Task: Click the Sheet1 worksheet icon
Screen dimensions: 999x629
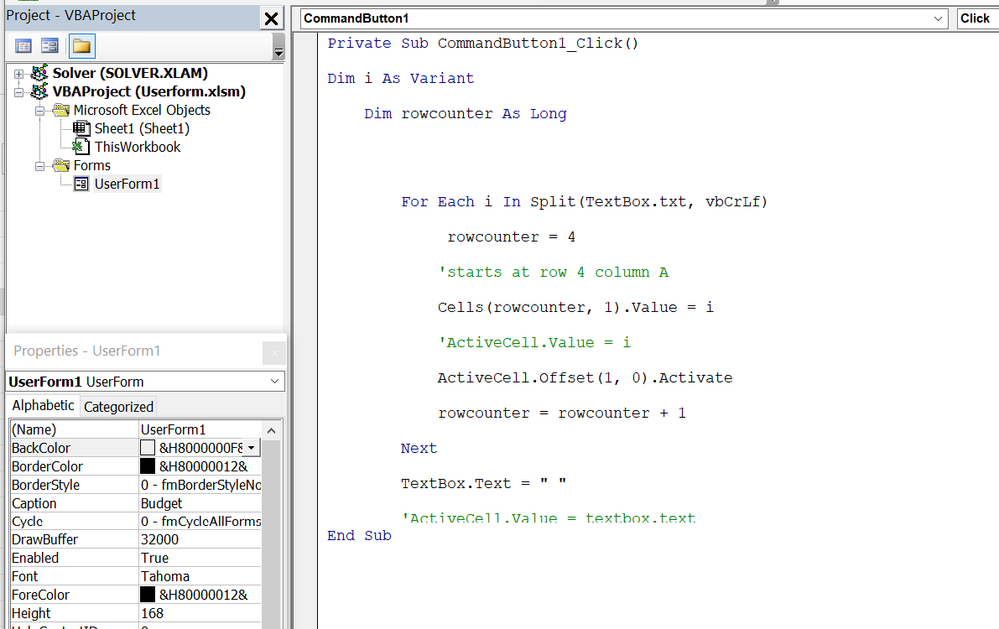Action: tap(81, 128)
